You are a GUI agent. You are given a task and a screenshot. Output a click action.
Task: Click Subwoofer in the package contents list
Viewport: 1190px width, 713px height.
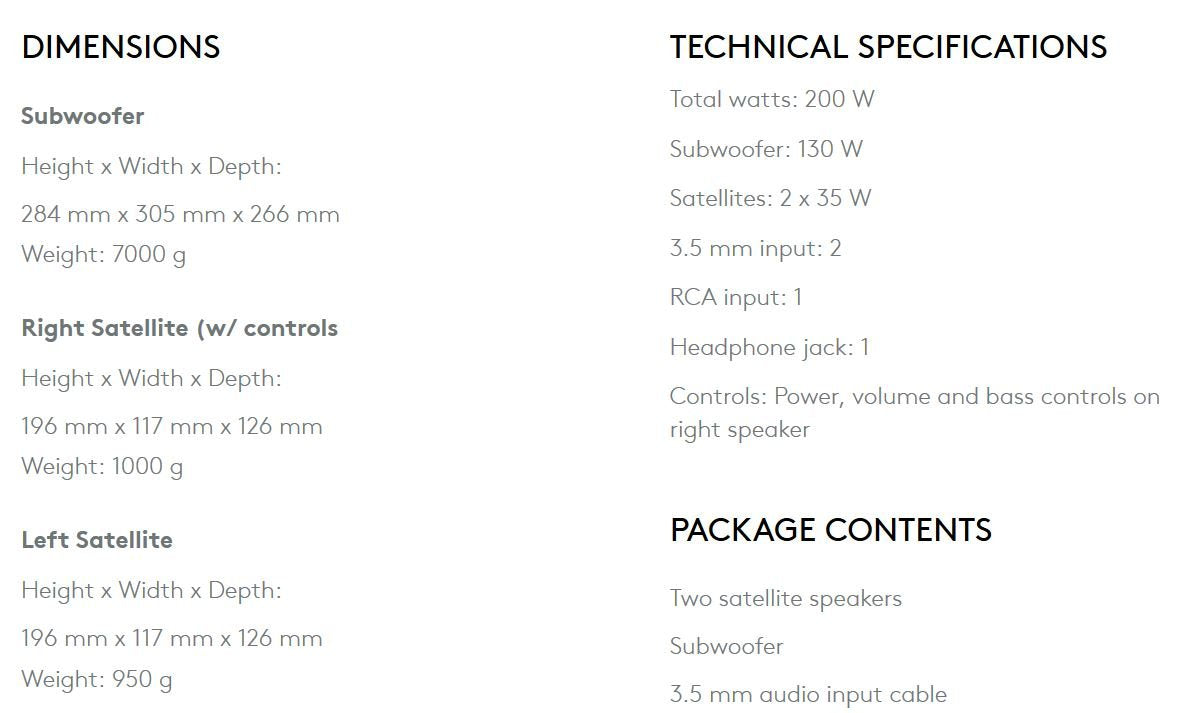[726, 646]
